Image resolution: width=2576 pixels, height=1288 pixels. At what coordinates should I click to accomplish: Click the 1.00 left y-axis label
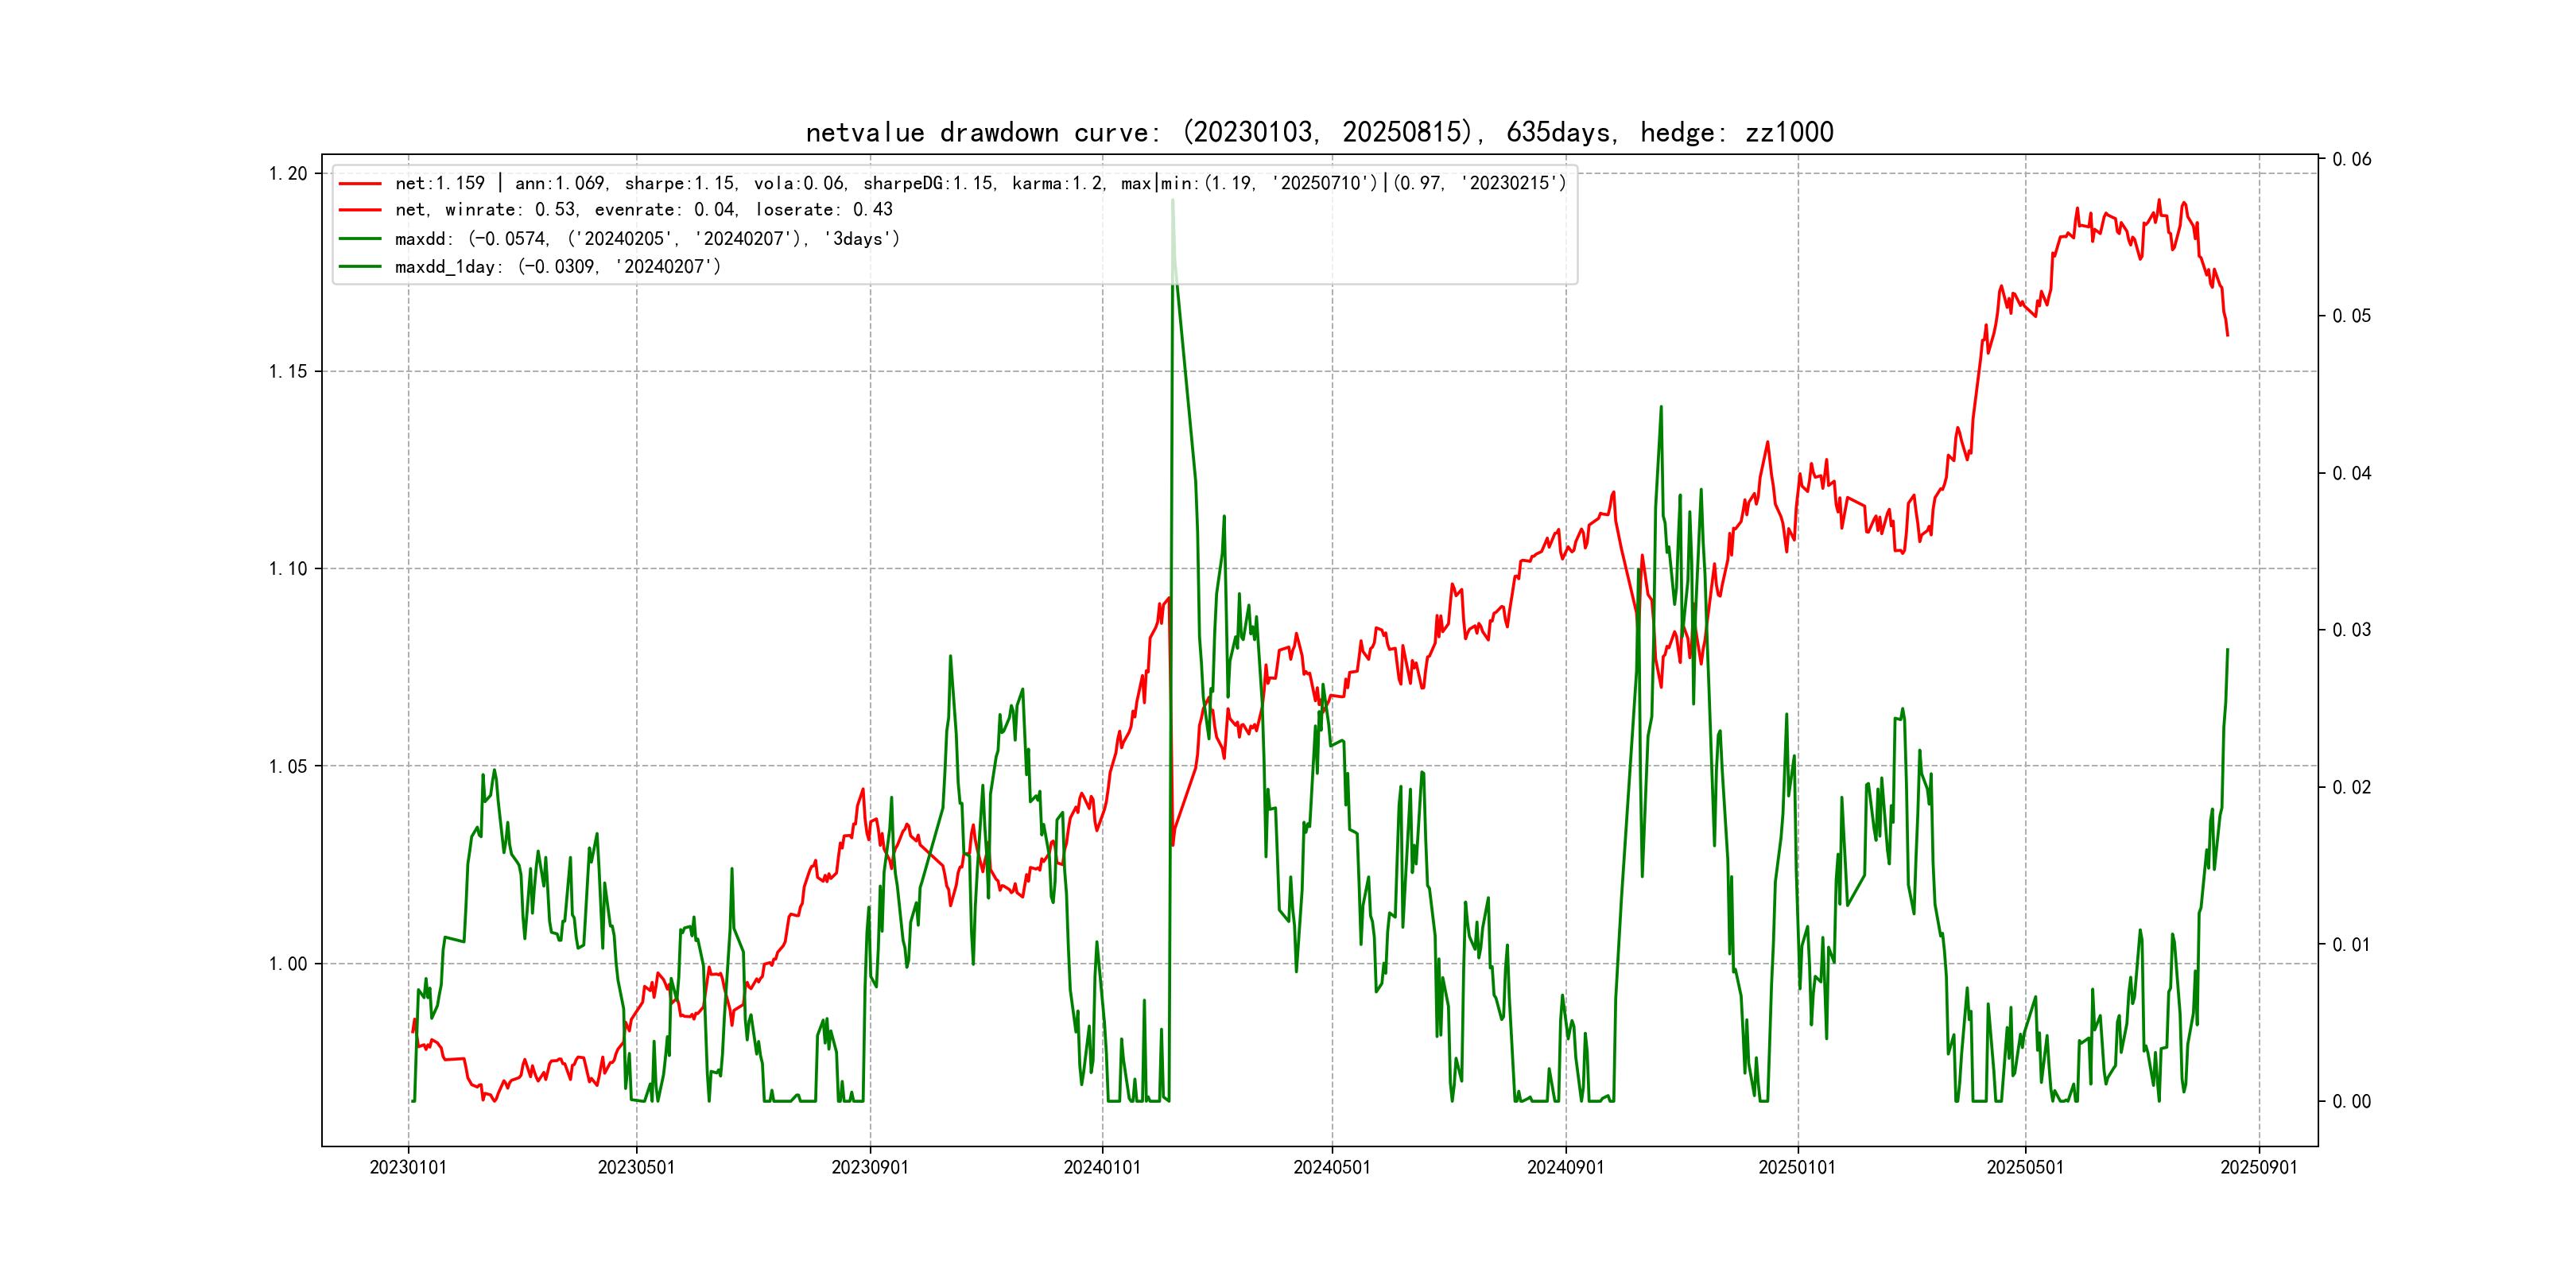(288, 964)
